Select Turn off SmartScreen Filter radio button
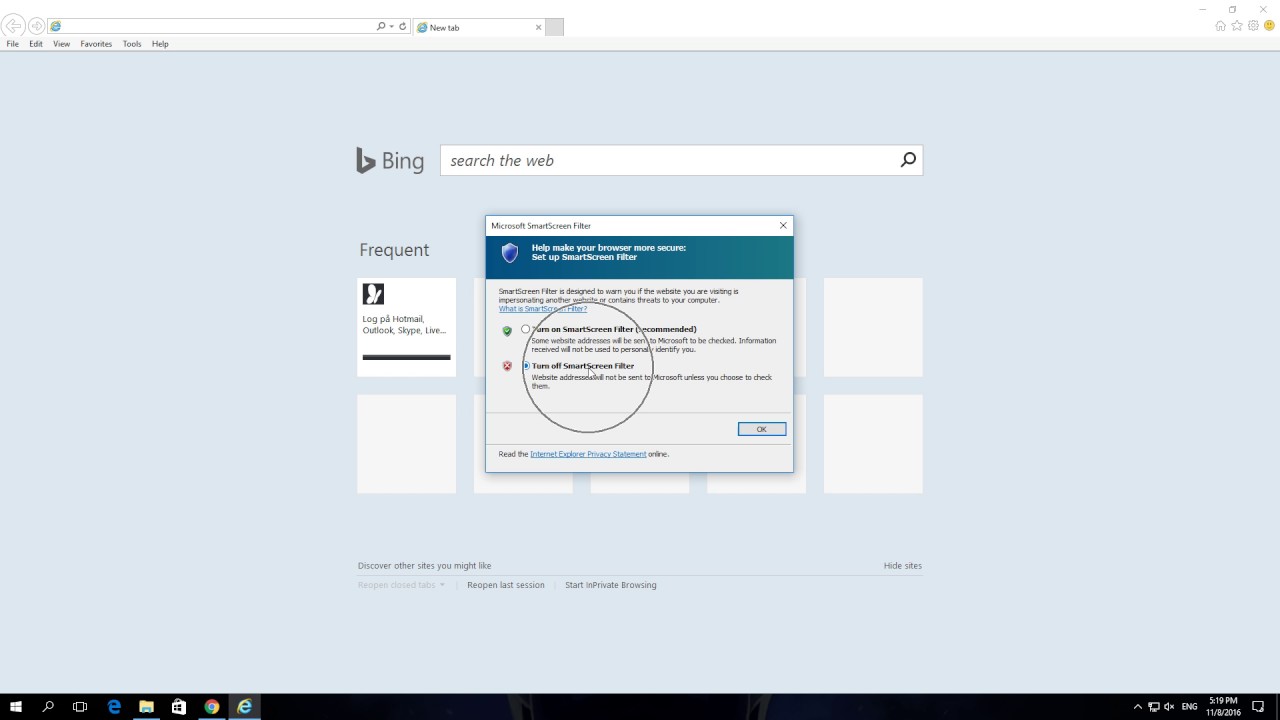Screen dimensions: 1280x720 click(x=525, y=366)
